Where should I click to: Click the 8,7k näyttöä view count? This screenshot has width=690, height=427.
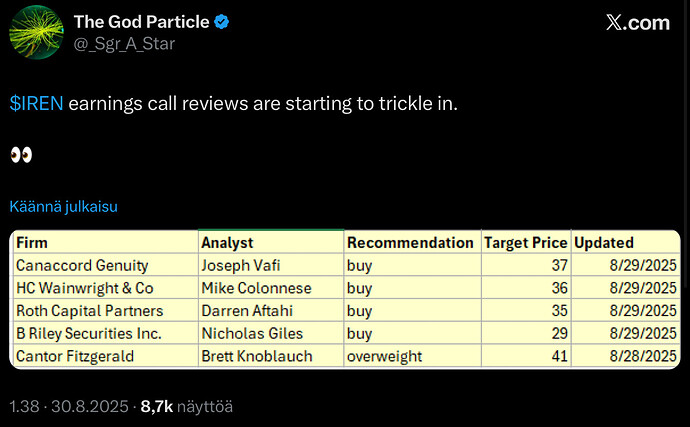click(187, 407)
